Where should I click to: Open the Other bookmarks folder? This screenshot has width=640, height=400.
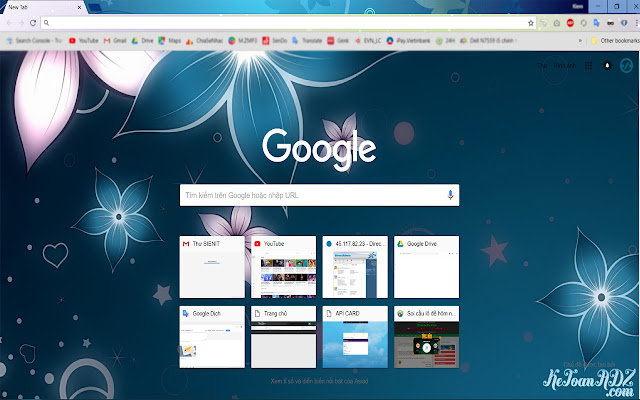pyautogui.click(x=615, y=41)
